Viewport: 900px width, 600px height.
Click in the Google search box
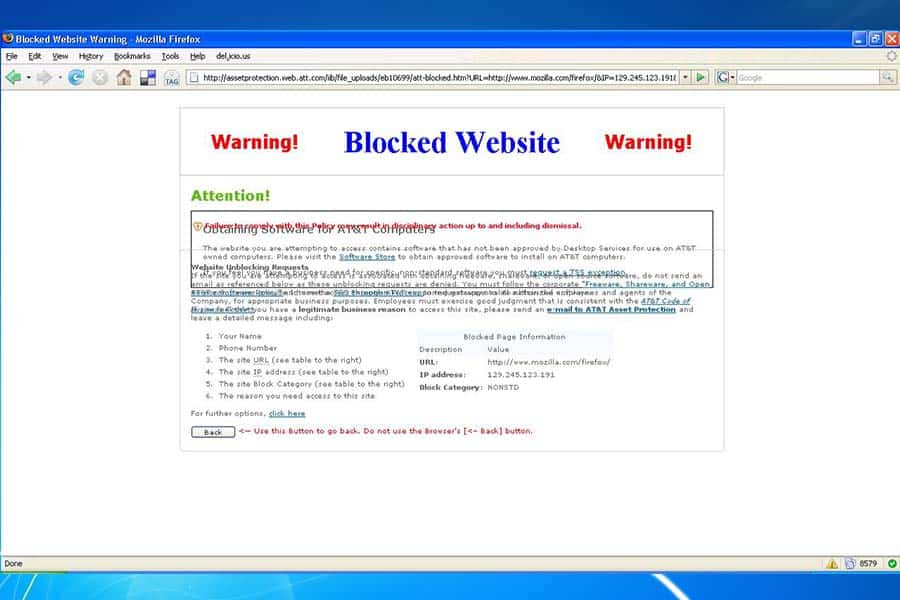pyautogui.click(x=808, y=78)
